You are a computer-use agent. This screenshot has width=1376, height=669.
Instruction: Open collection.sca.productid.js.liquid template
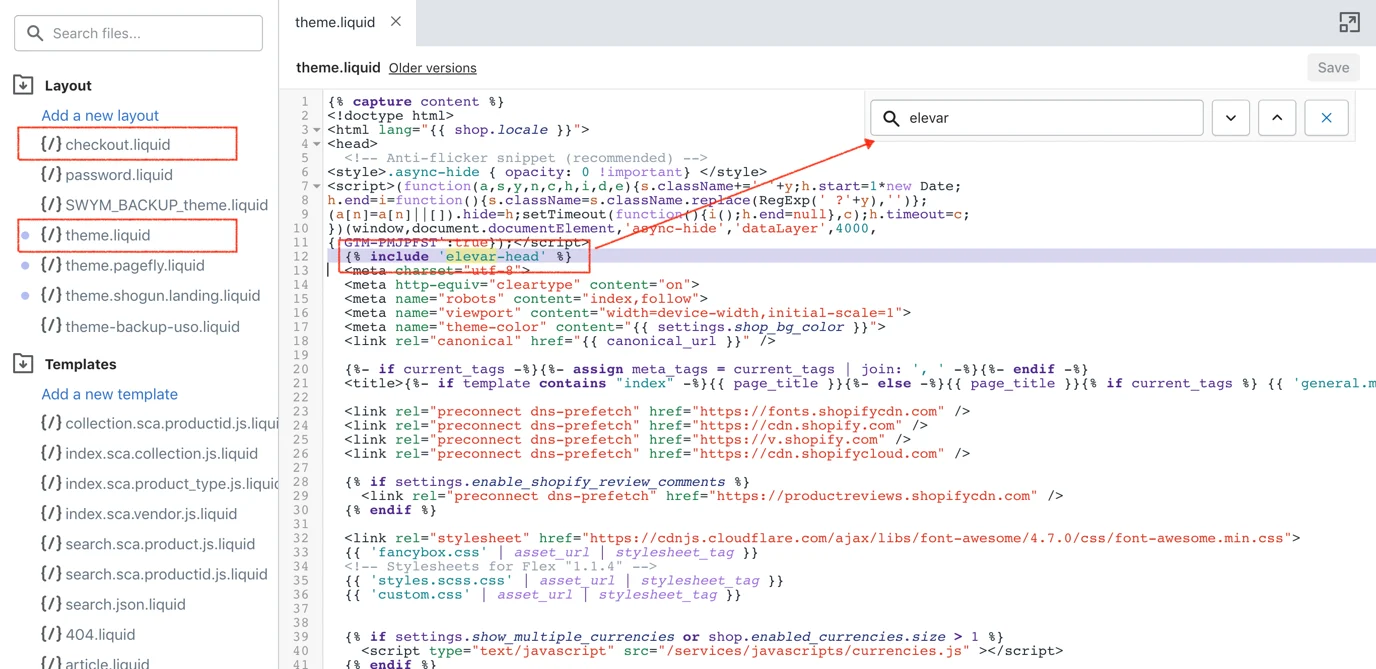pos(171,423)
